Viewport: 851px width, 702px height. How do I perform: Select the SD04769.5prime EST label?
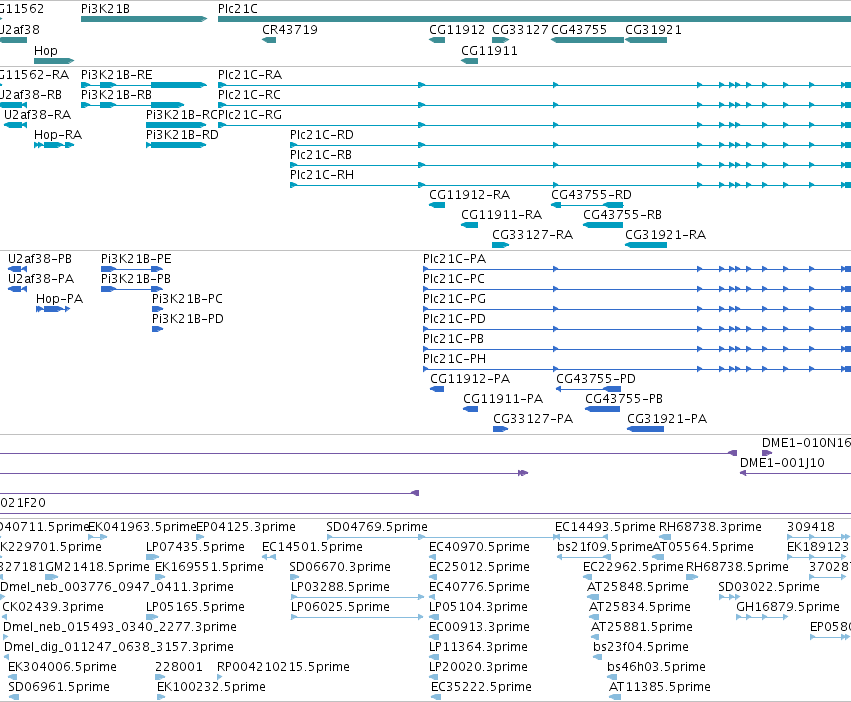pos(377,527)
